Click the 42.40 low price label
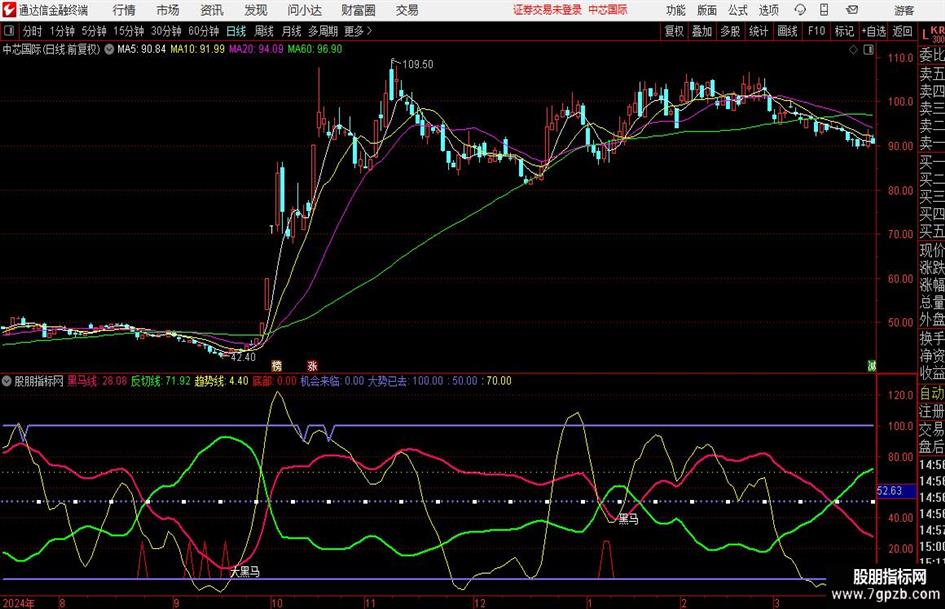The width and height of the screenshot is (945, 609). pos(243,357)
